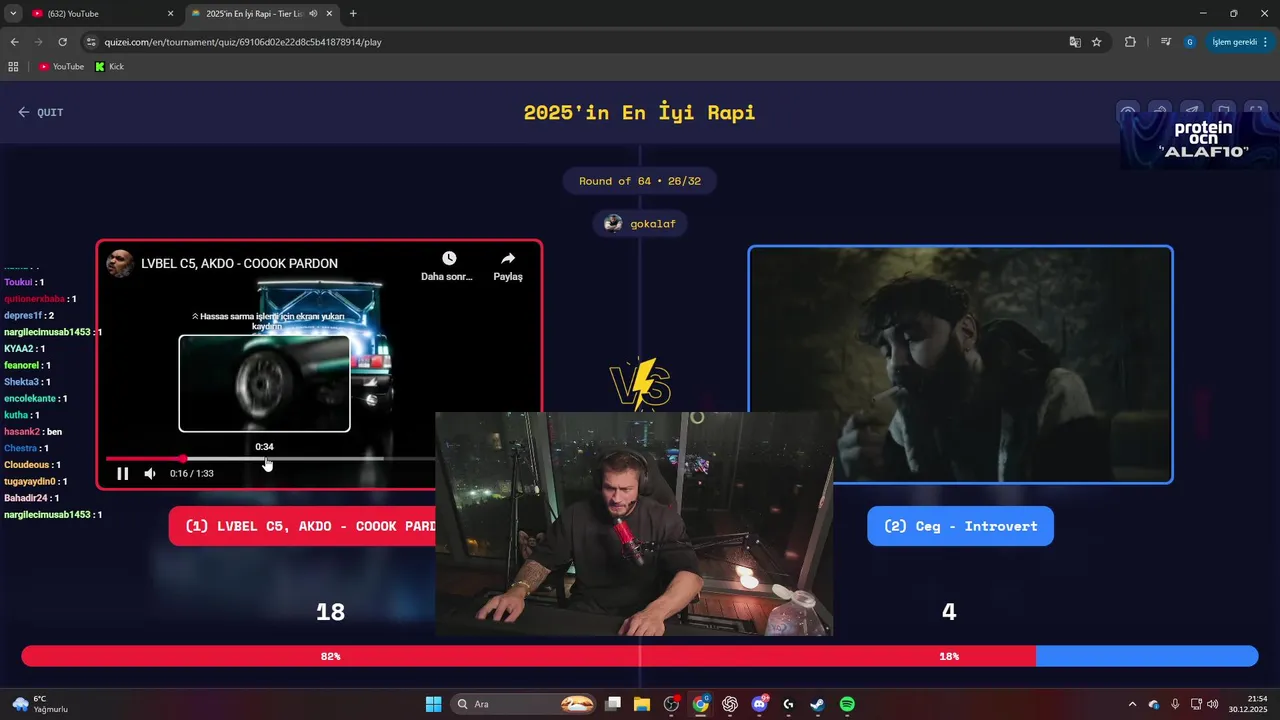Open Task View on the taskbar
1280x720 pixels.
(613, 704)
